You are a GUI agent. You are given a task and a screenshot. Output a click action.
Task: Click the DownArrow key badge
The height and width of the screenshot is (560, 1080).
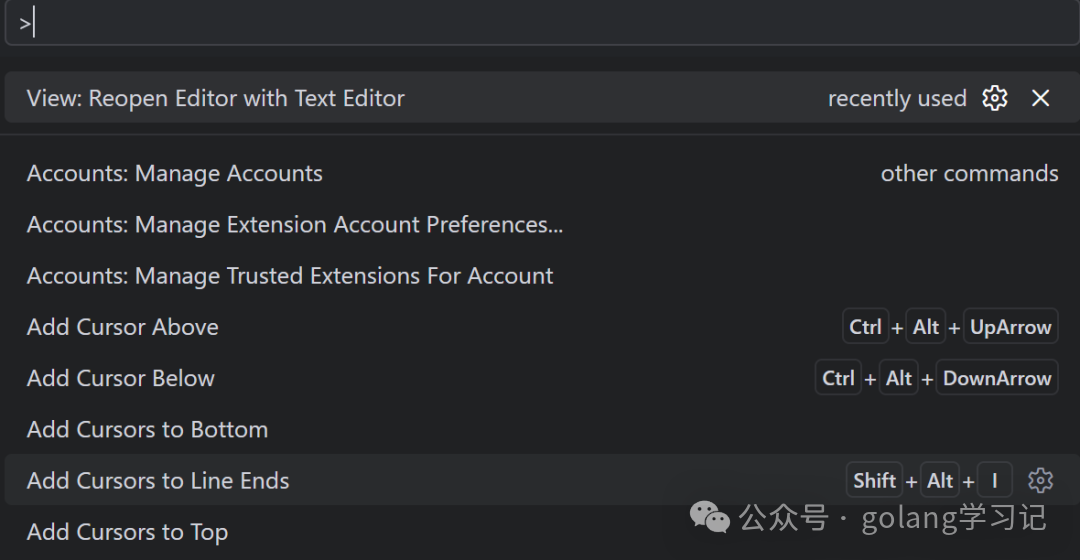pos(996,378)
